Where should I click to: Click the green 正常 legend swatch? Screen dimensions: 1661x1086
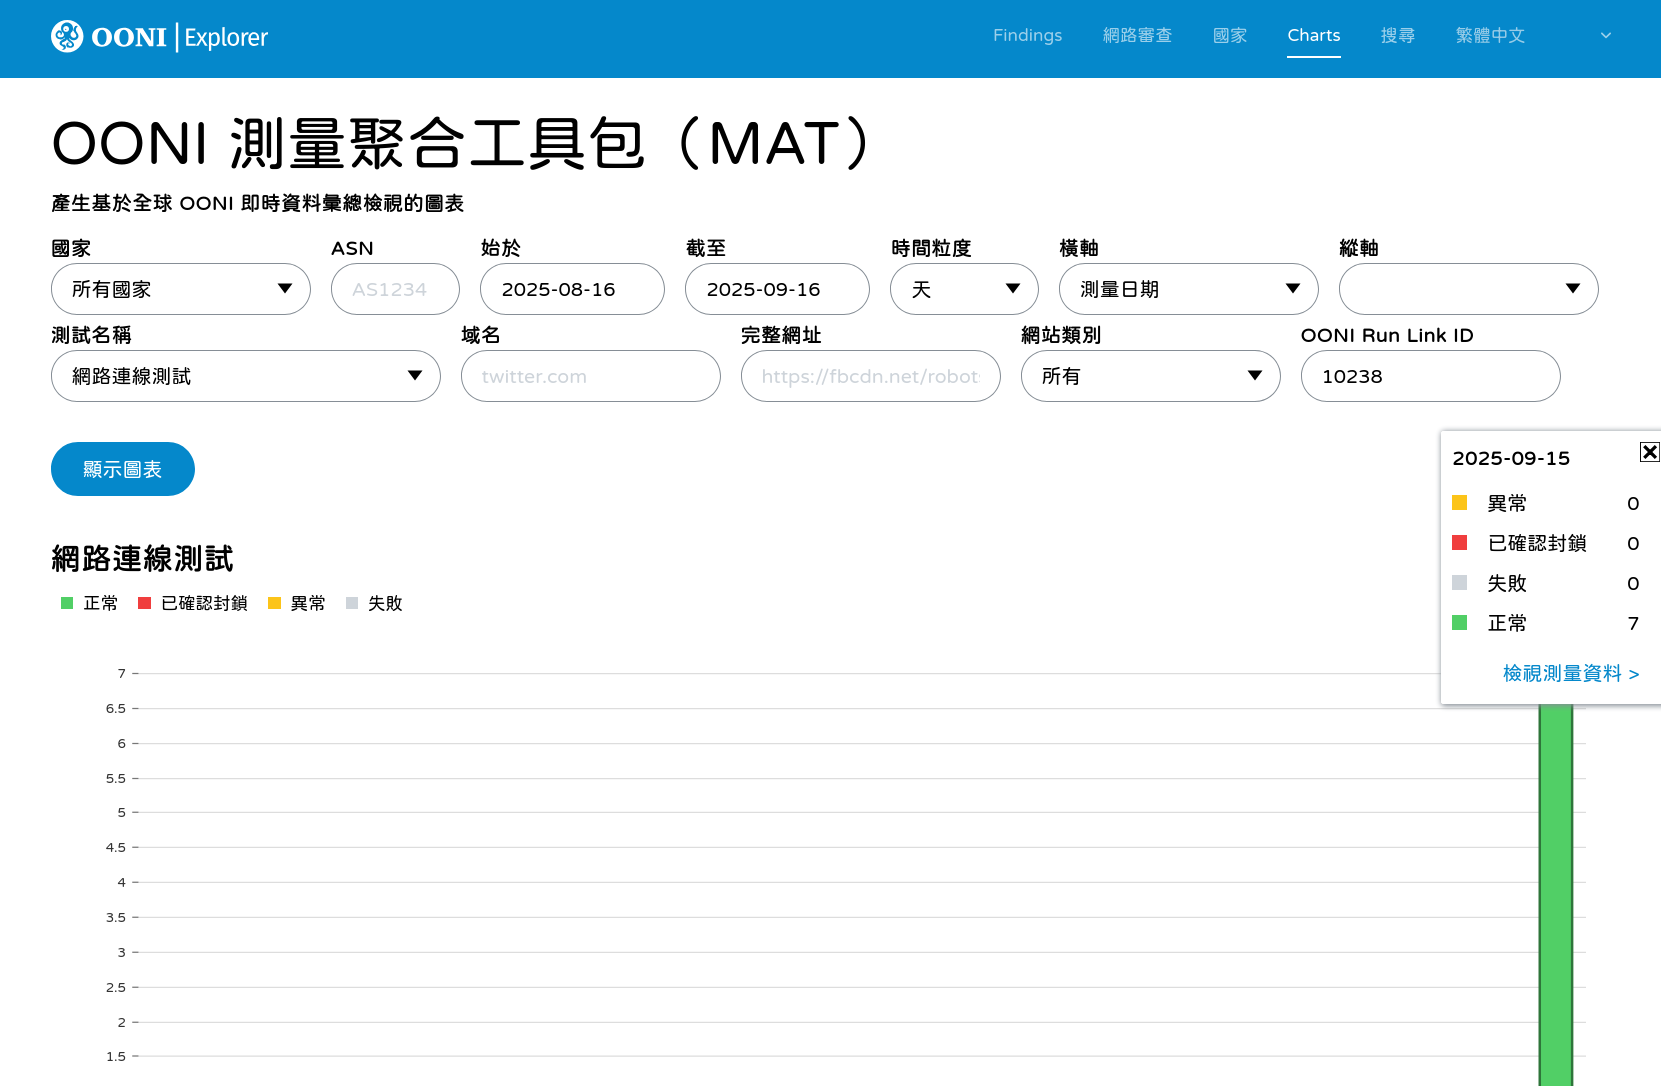coord(66,603)
